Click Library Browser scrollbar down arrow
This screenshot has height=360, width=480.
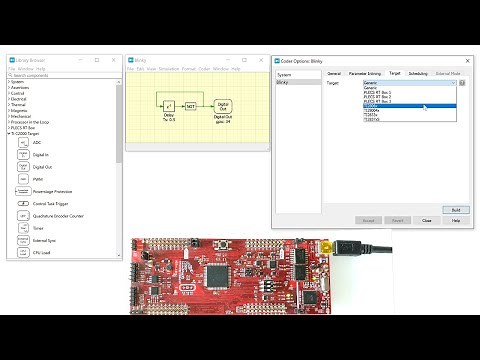click(x=119, y=255)
